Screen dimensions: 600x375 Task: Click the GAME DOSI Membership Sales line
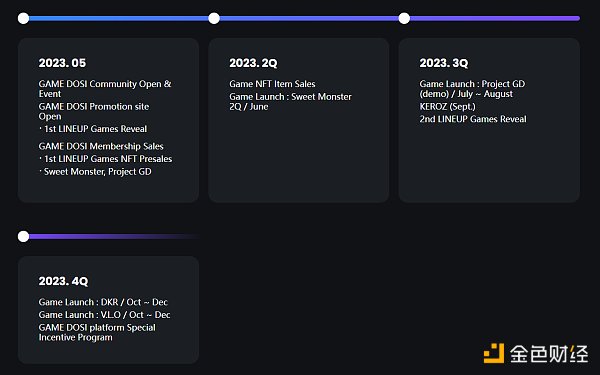point(101,146)
